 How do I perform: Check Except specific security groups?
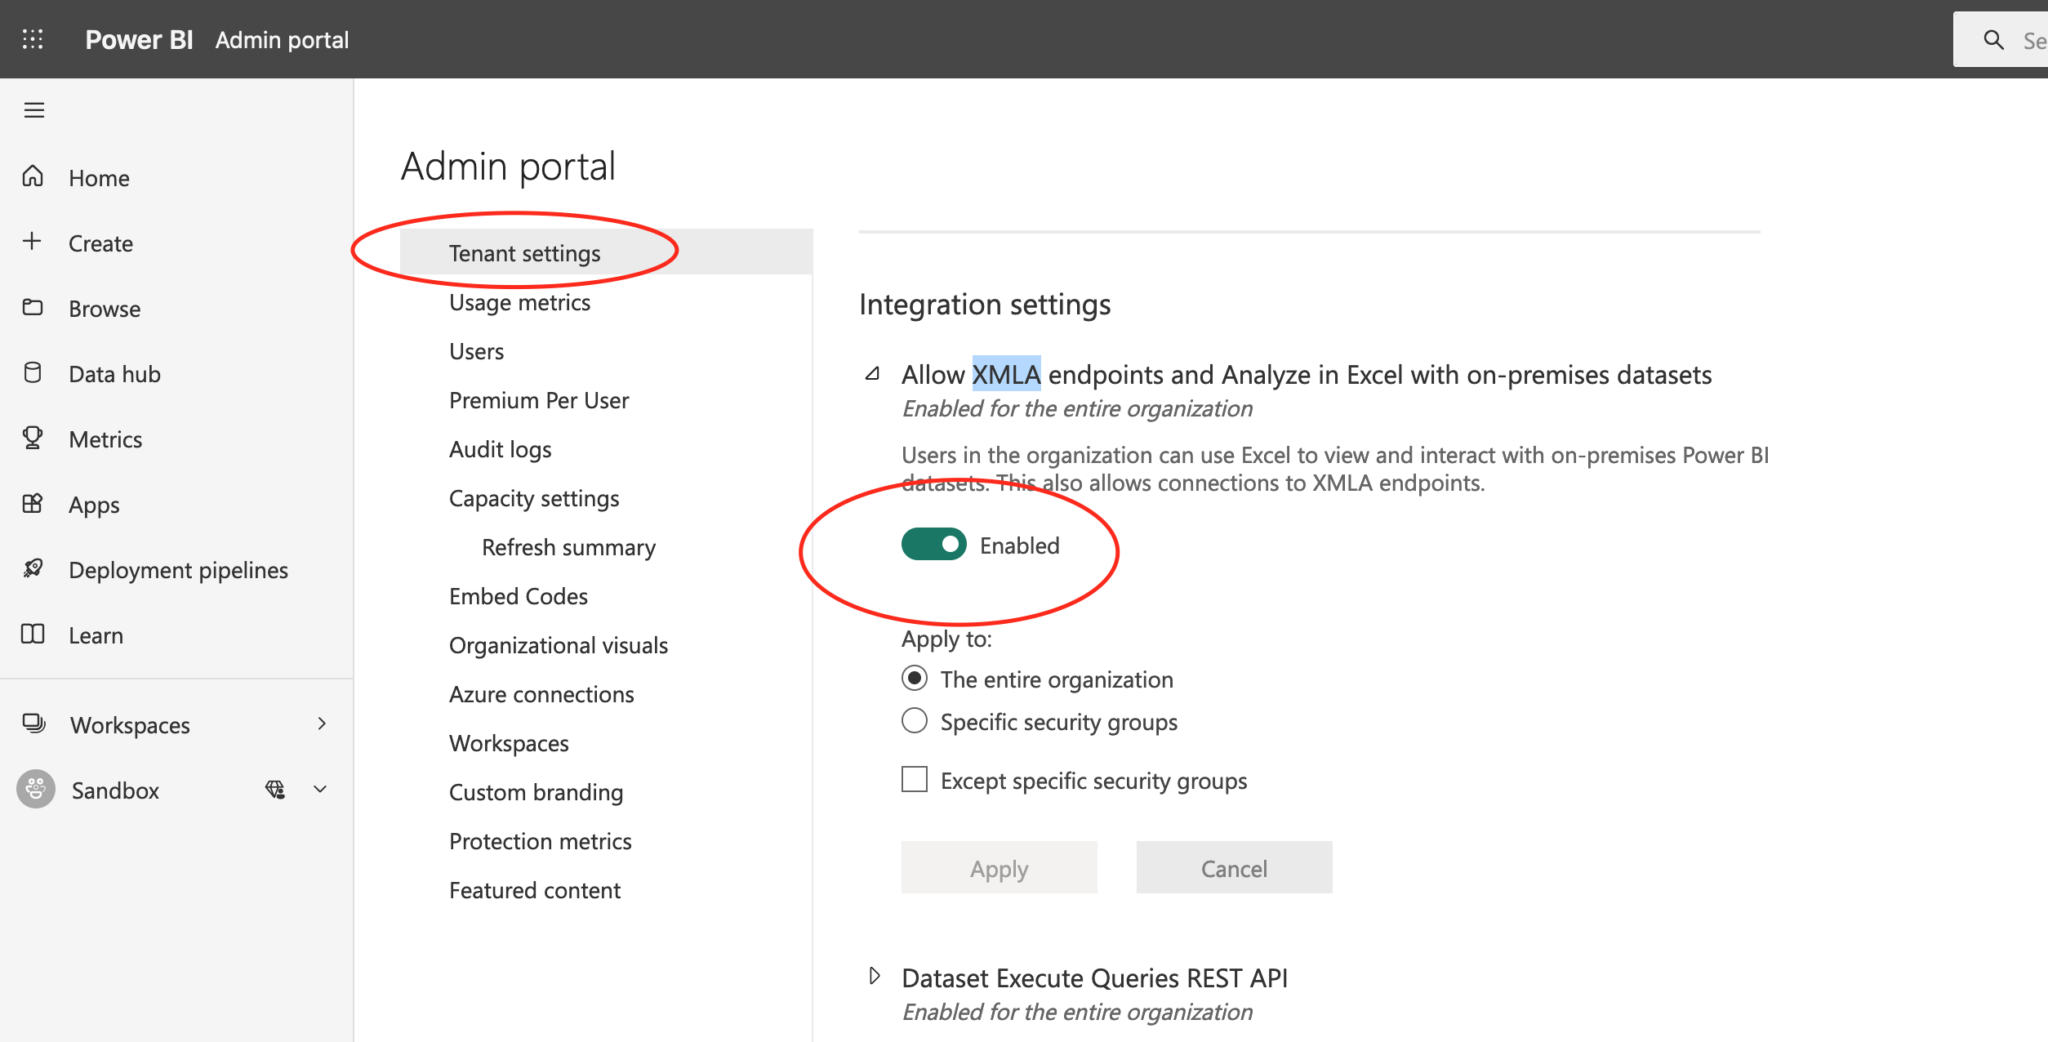coord(914,779)
